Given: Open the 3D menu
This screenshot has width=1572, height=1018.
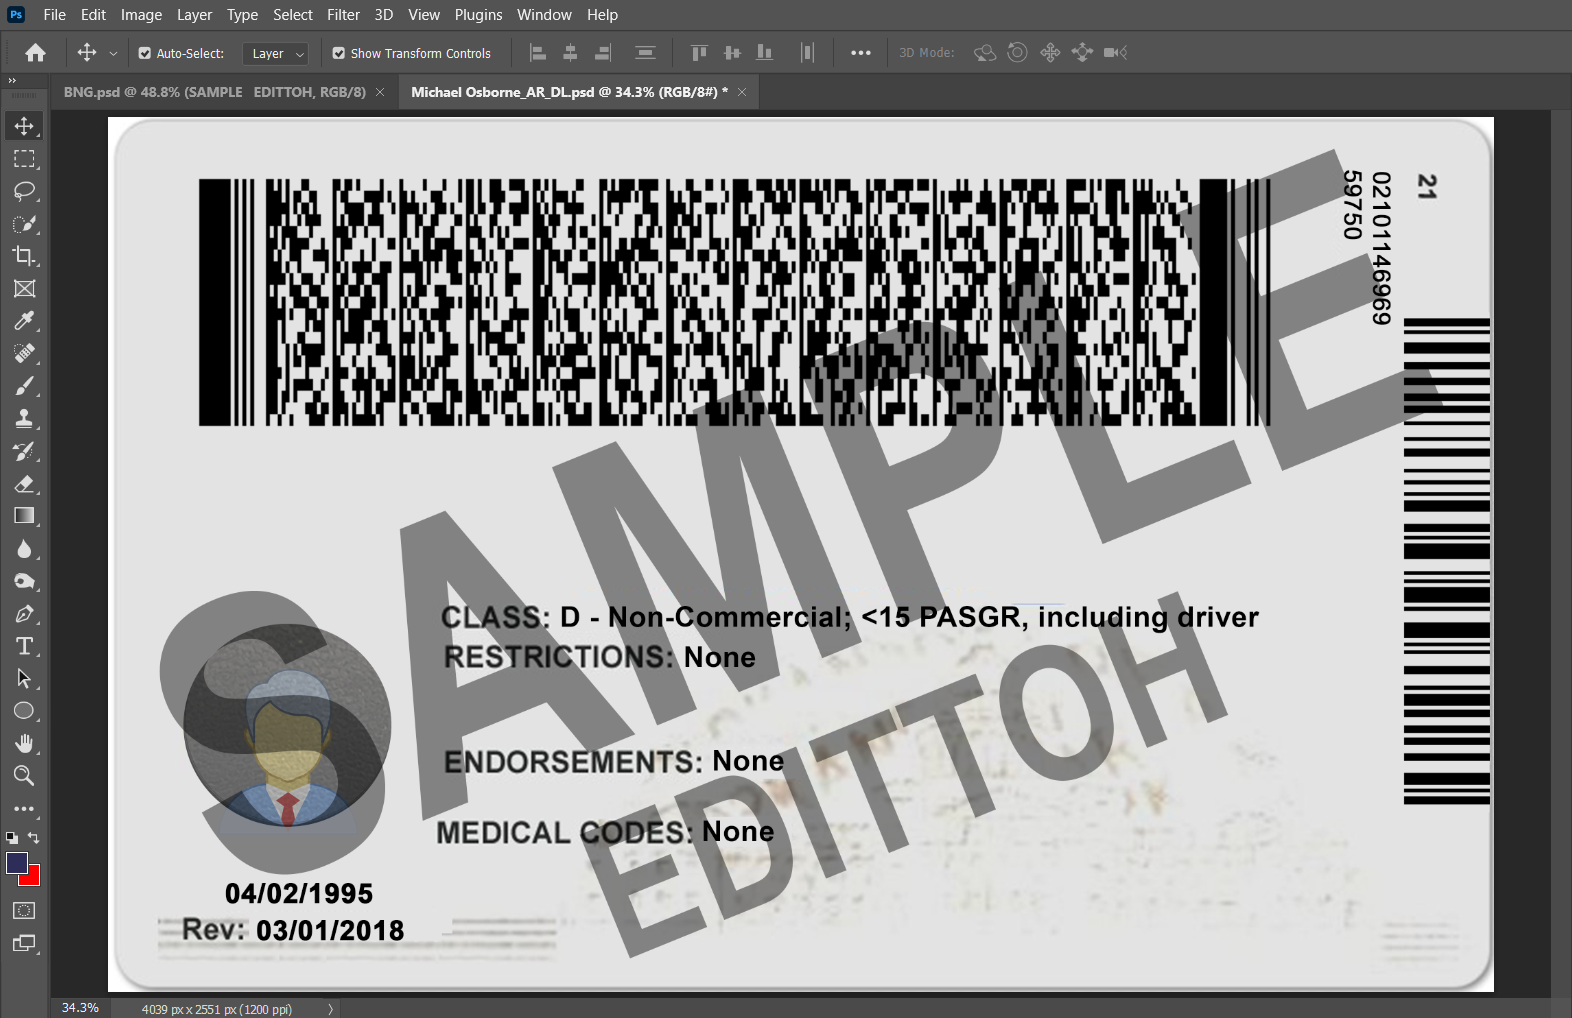Looking at the screenshot, I should click(384, 15).
